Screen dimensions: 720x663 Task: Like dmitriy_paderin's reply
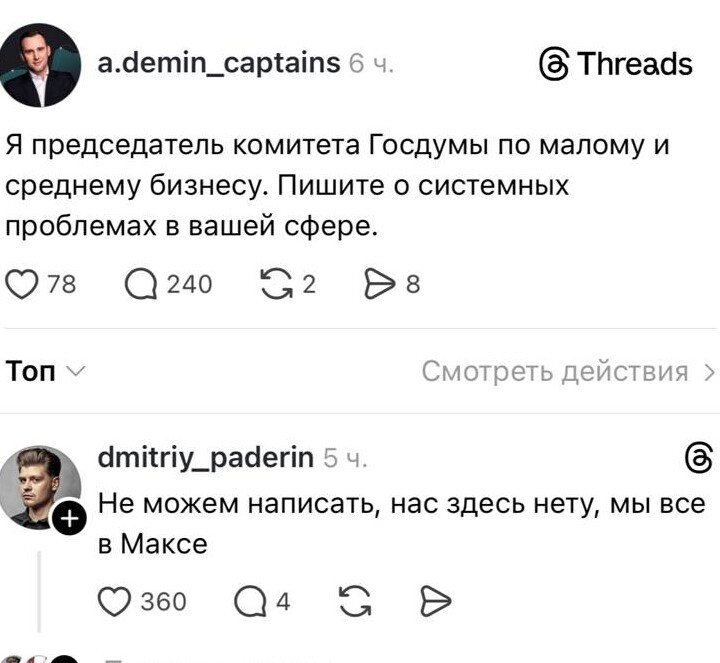pyautogui.click(x=116, y=600)
